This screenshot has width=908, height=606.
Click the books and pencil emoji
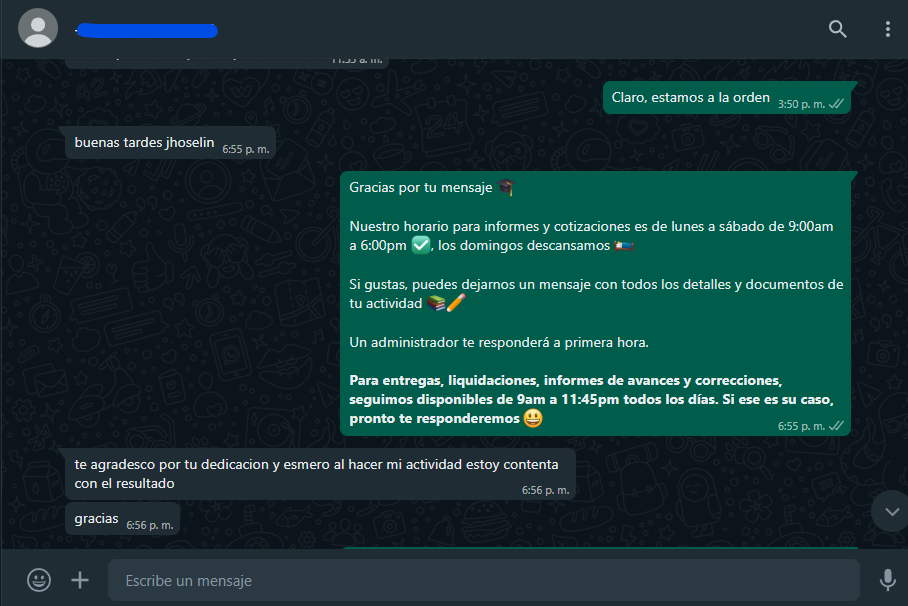(x=446, y=303)
